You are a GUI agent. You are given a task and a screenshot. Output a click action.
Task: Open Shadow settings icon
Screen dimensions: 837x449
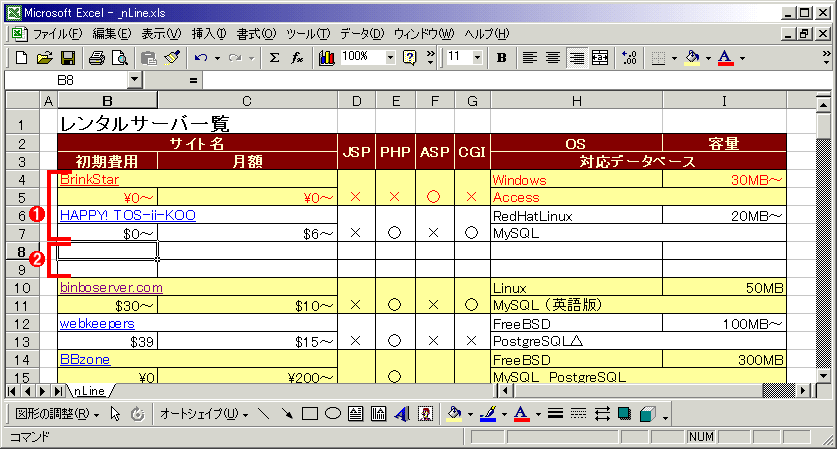click(x=625, y=414)
